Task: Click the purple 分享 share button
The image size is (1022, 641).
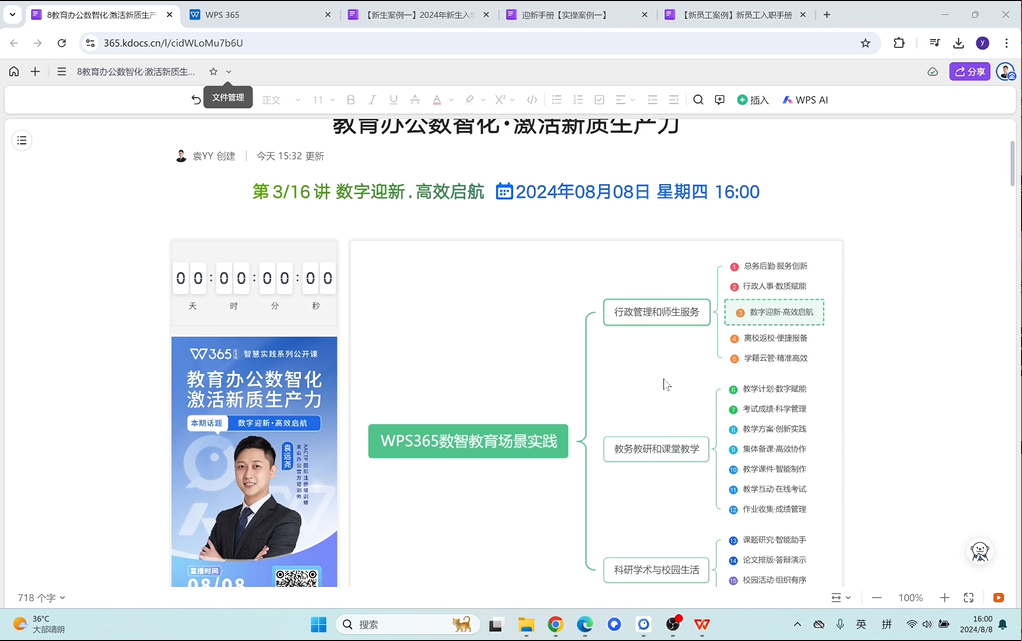Action: [969, 72]
